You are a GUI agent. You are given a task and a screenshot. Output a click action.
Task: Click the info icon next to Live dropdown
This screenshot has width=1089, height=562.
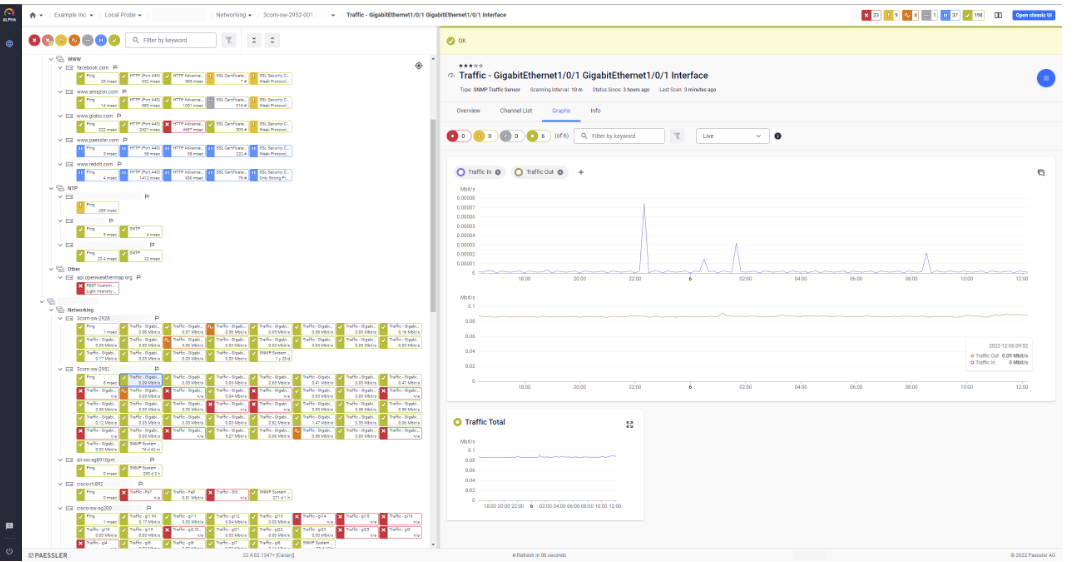tap(778, 136)
